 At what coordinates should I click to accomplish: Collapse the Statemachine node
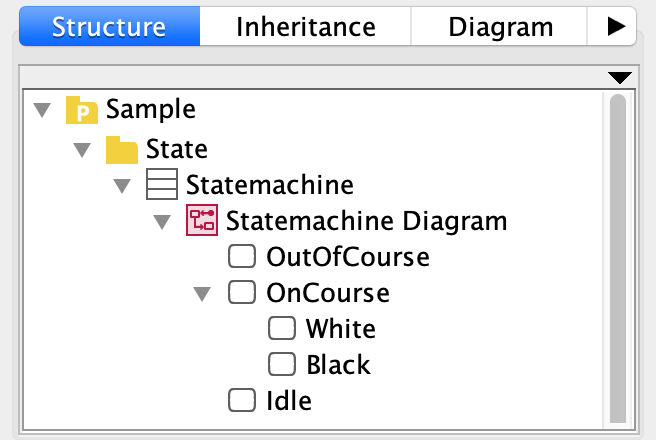(122, 186)
